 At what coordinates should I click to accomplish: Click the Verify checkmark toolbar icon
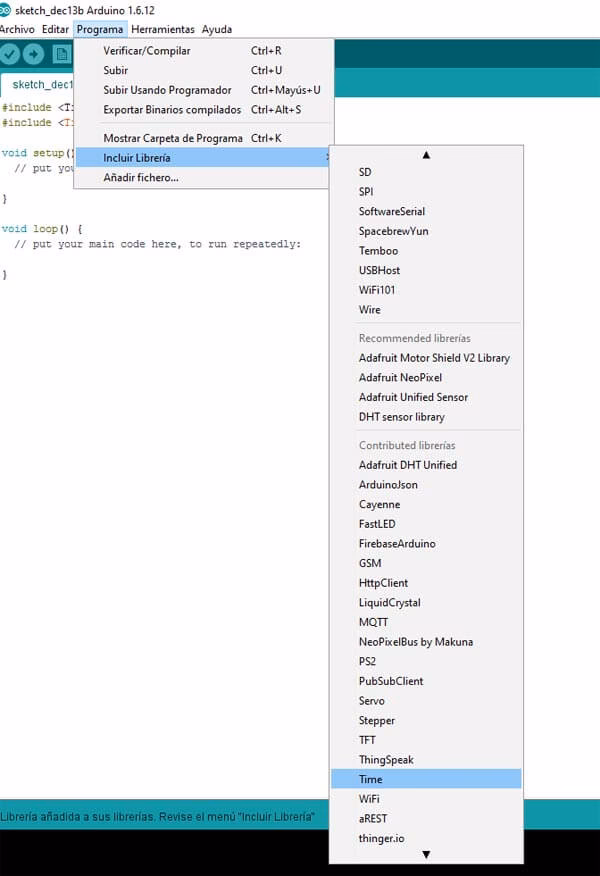12,54
